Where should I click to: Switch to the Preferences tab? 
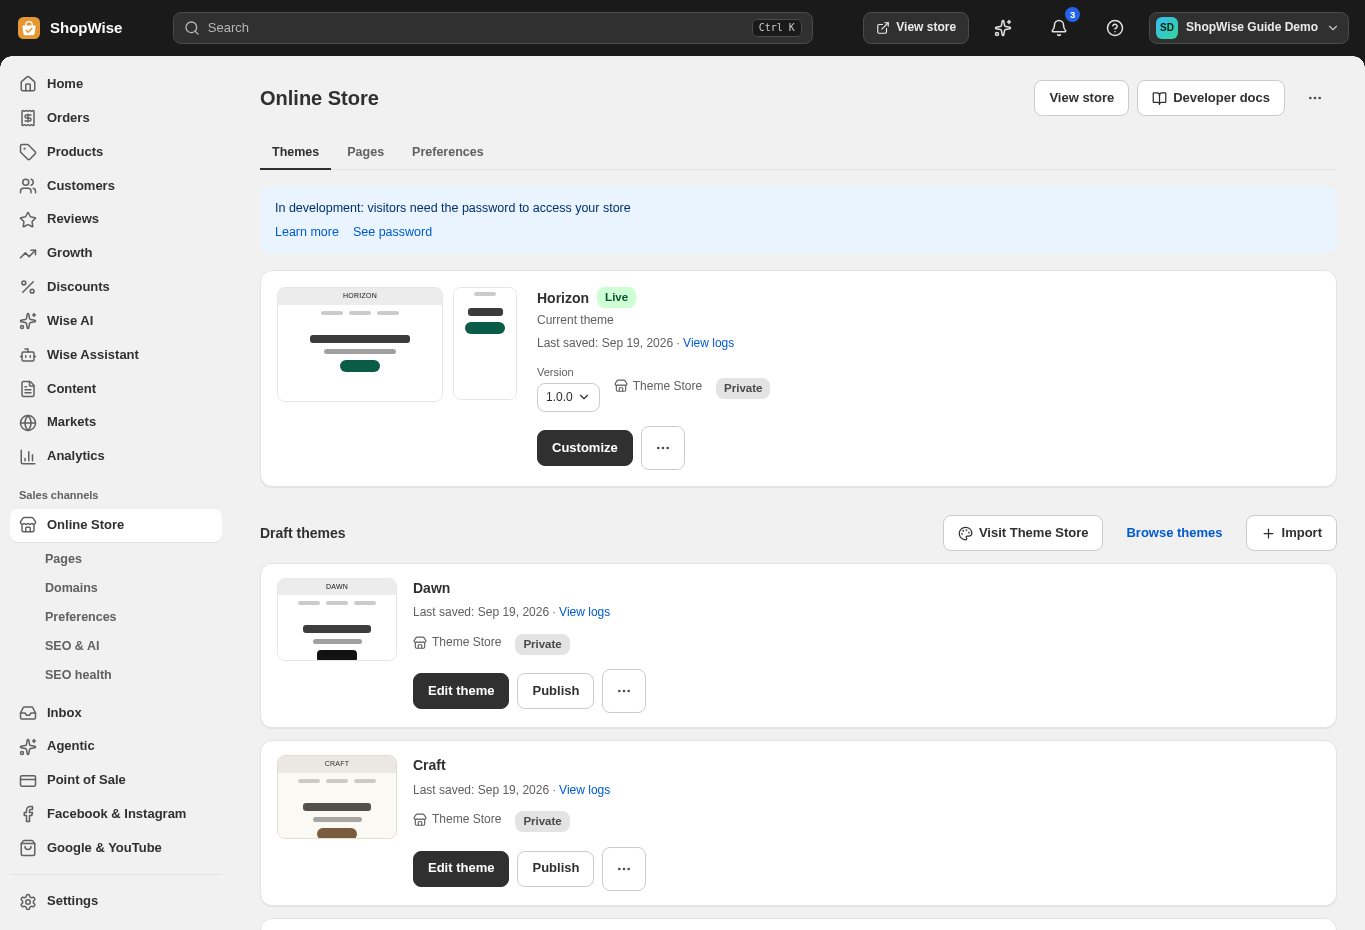pyautogui.click(x=447, y=152)
